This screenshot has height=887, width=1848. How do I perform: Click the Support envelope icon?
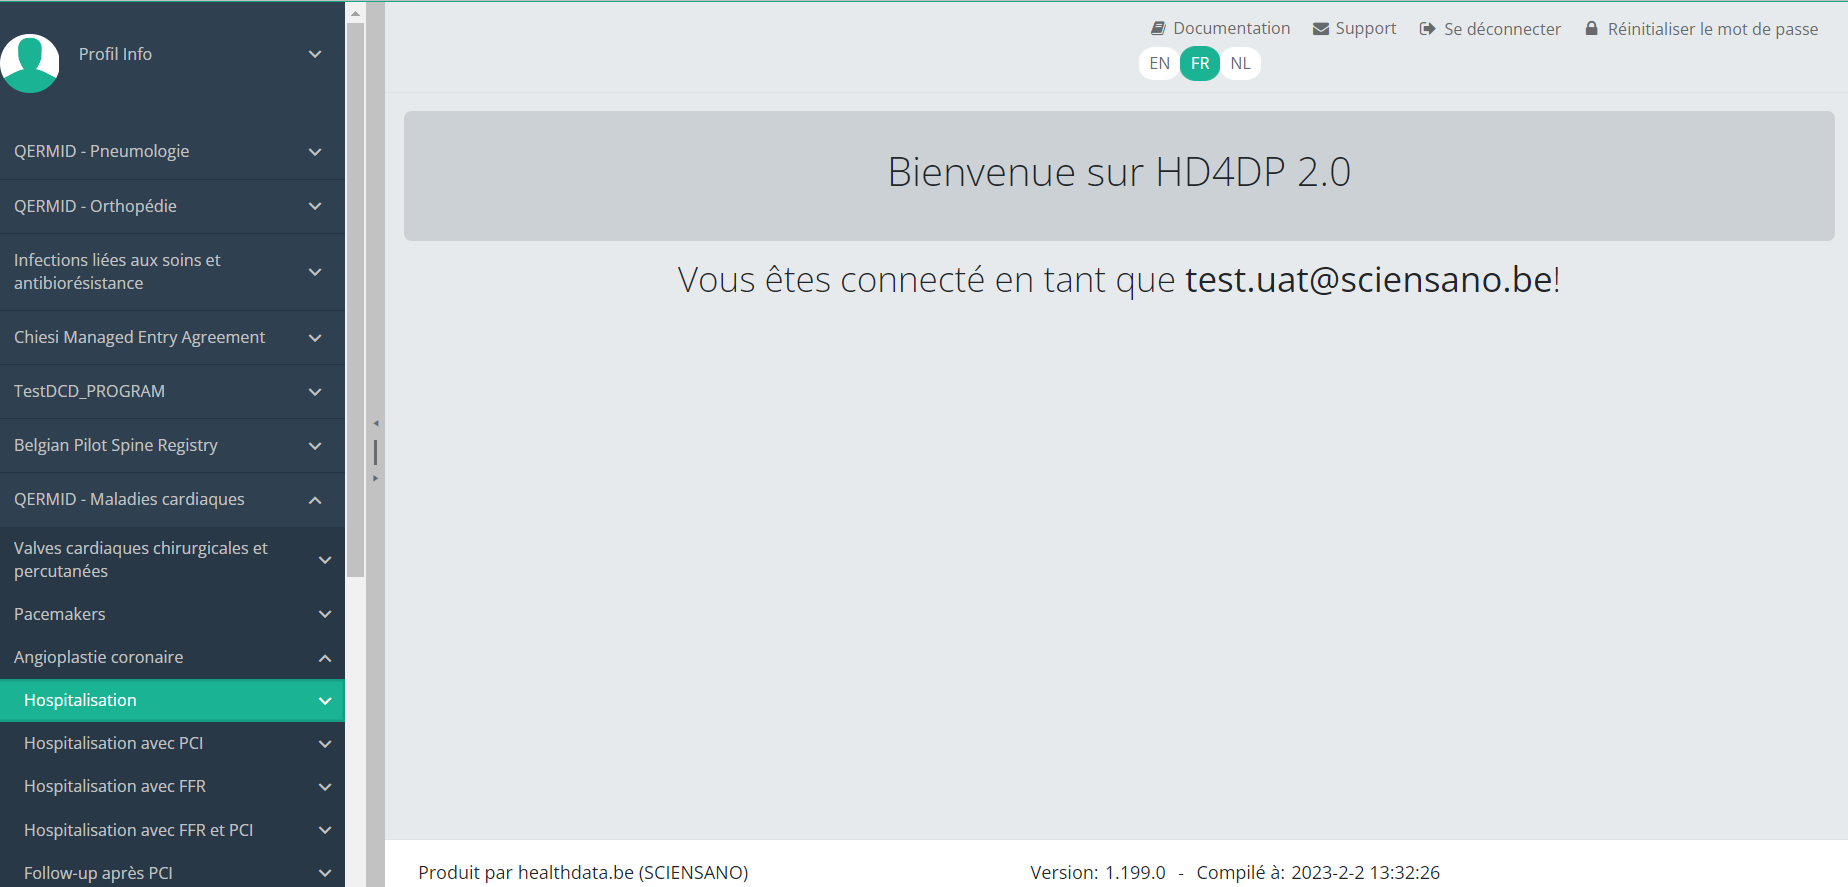point(1321,29)
